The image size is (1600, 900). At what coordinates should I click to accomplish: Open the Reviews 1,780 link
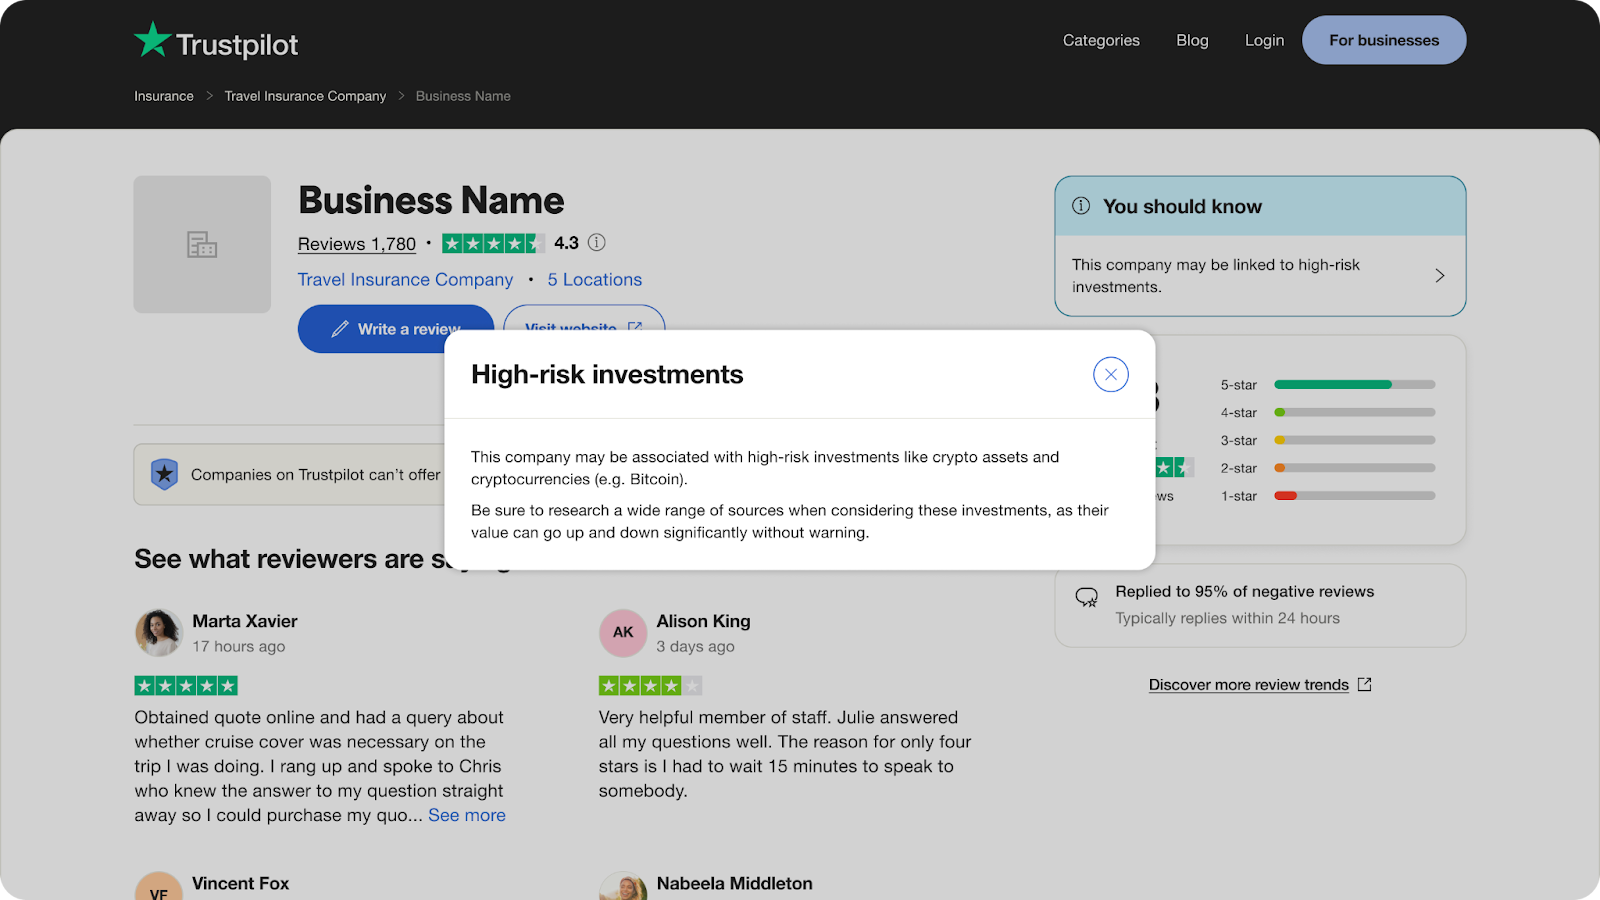[356, 243]
